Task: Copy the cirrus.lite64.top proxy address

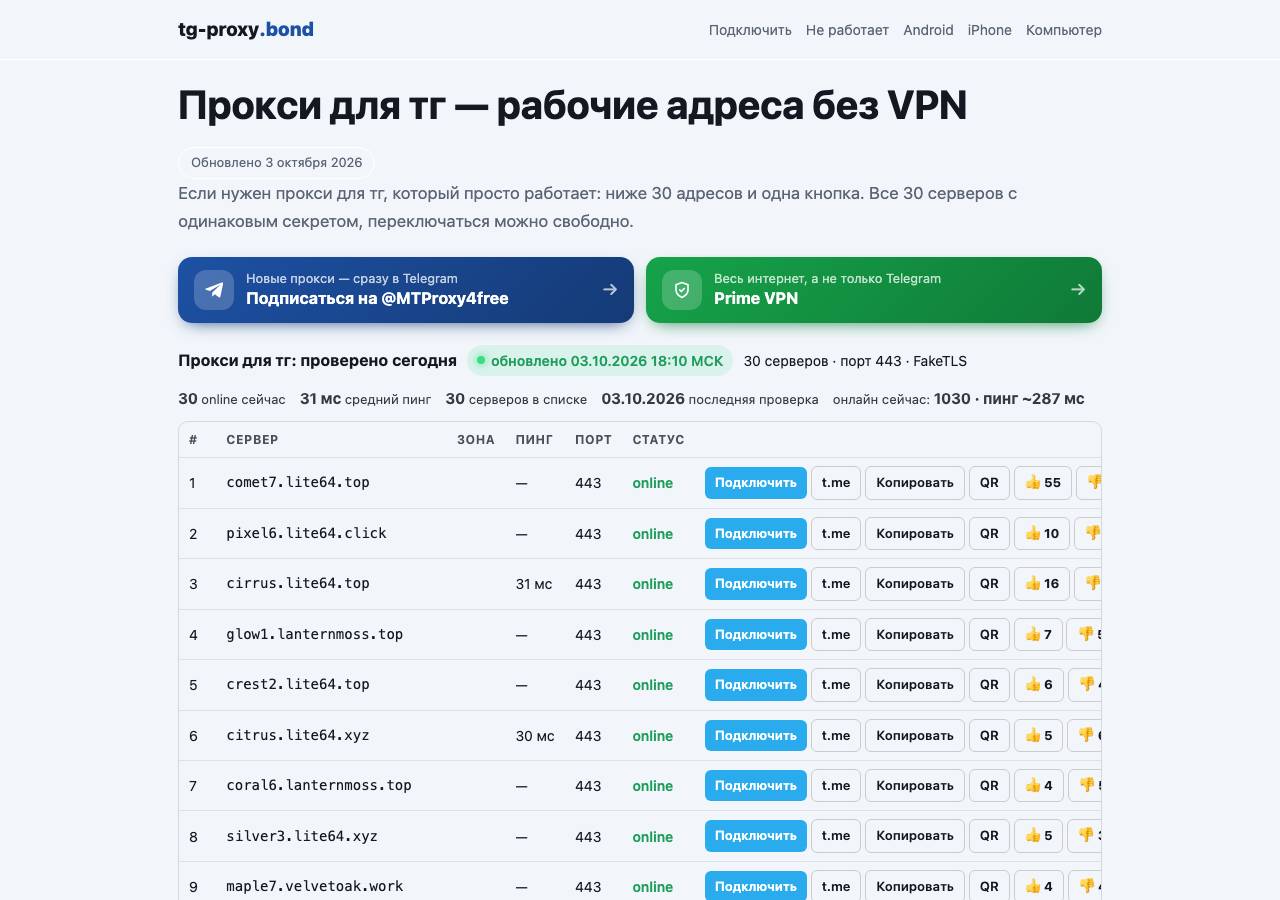Action: click(915, 584)
